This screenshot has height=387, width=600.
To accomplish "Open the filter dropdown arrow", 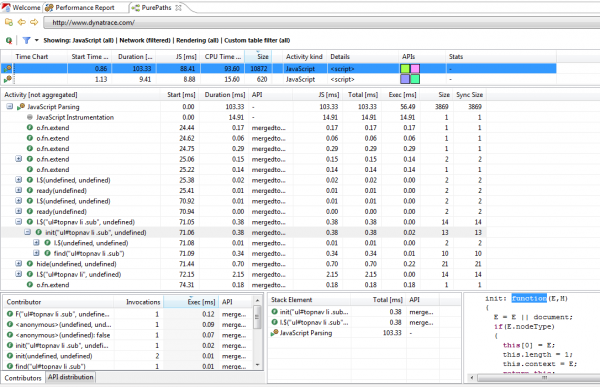I will 37,40.
